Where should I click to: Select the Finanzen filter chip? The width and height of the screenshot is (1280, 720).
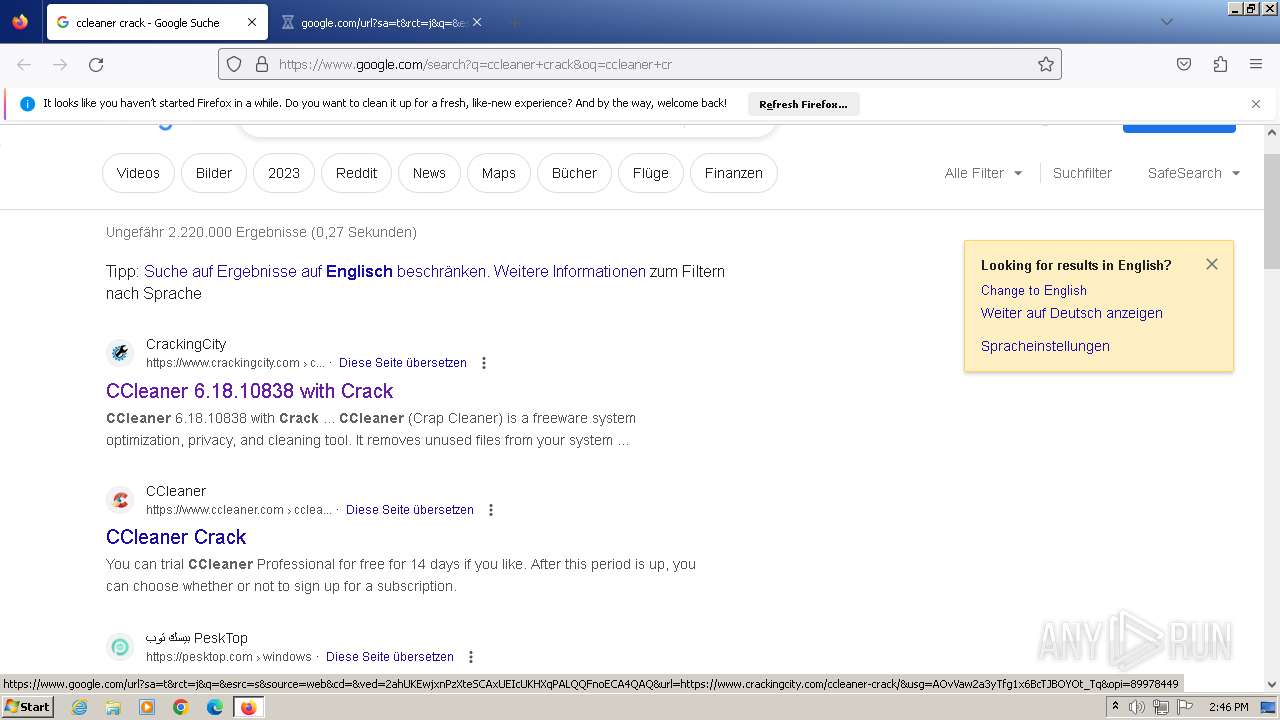tap(734, 173)
